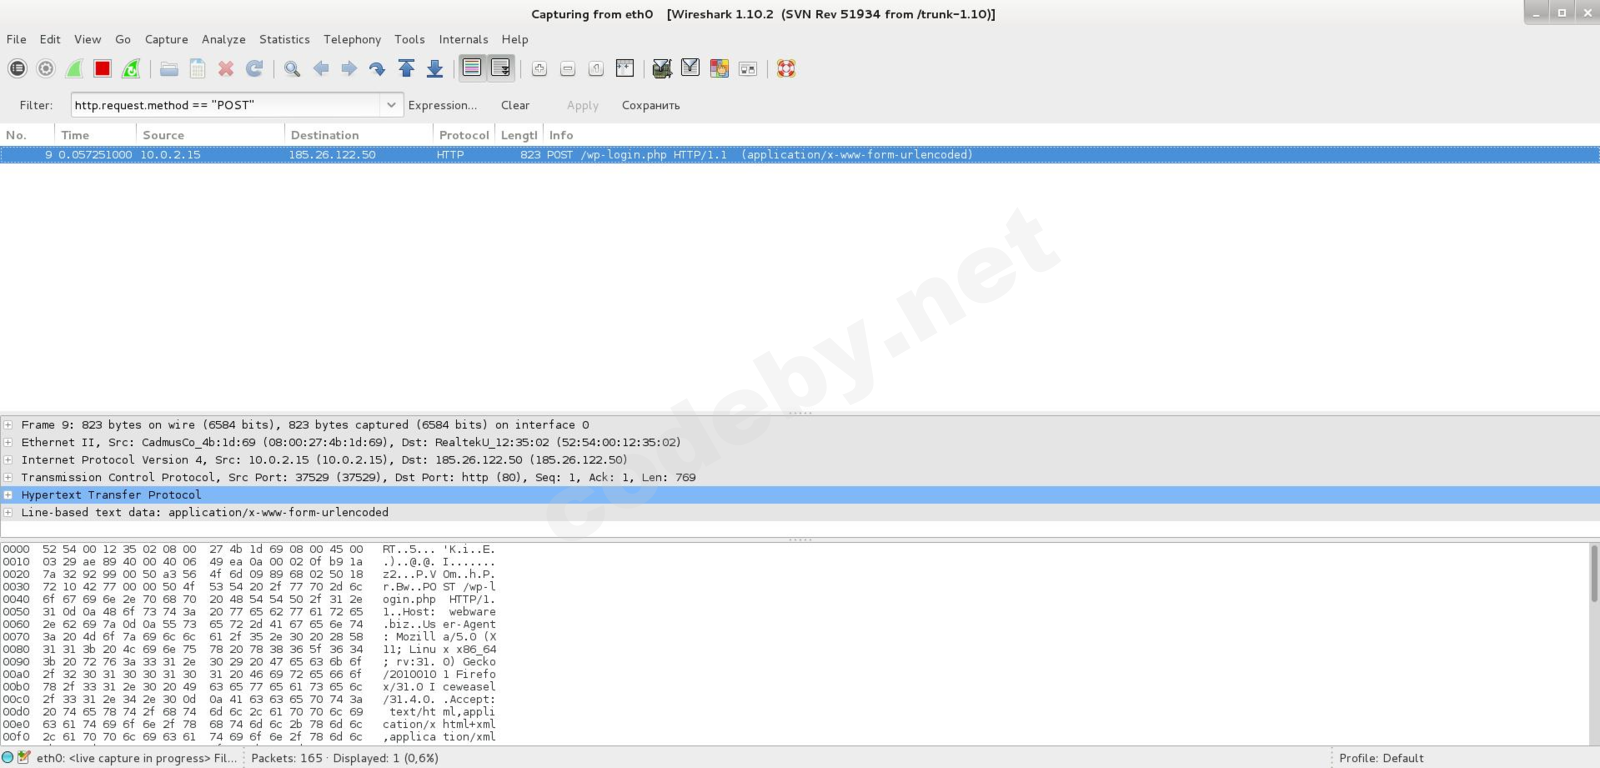
Task: Edit capture filter icon
Action: [x=662, y=69]
